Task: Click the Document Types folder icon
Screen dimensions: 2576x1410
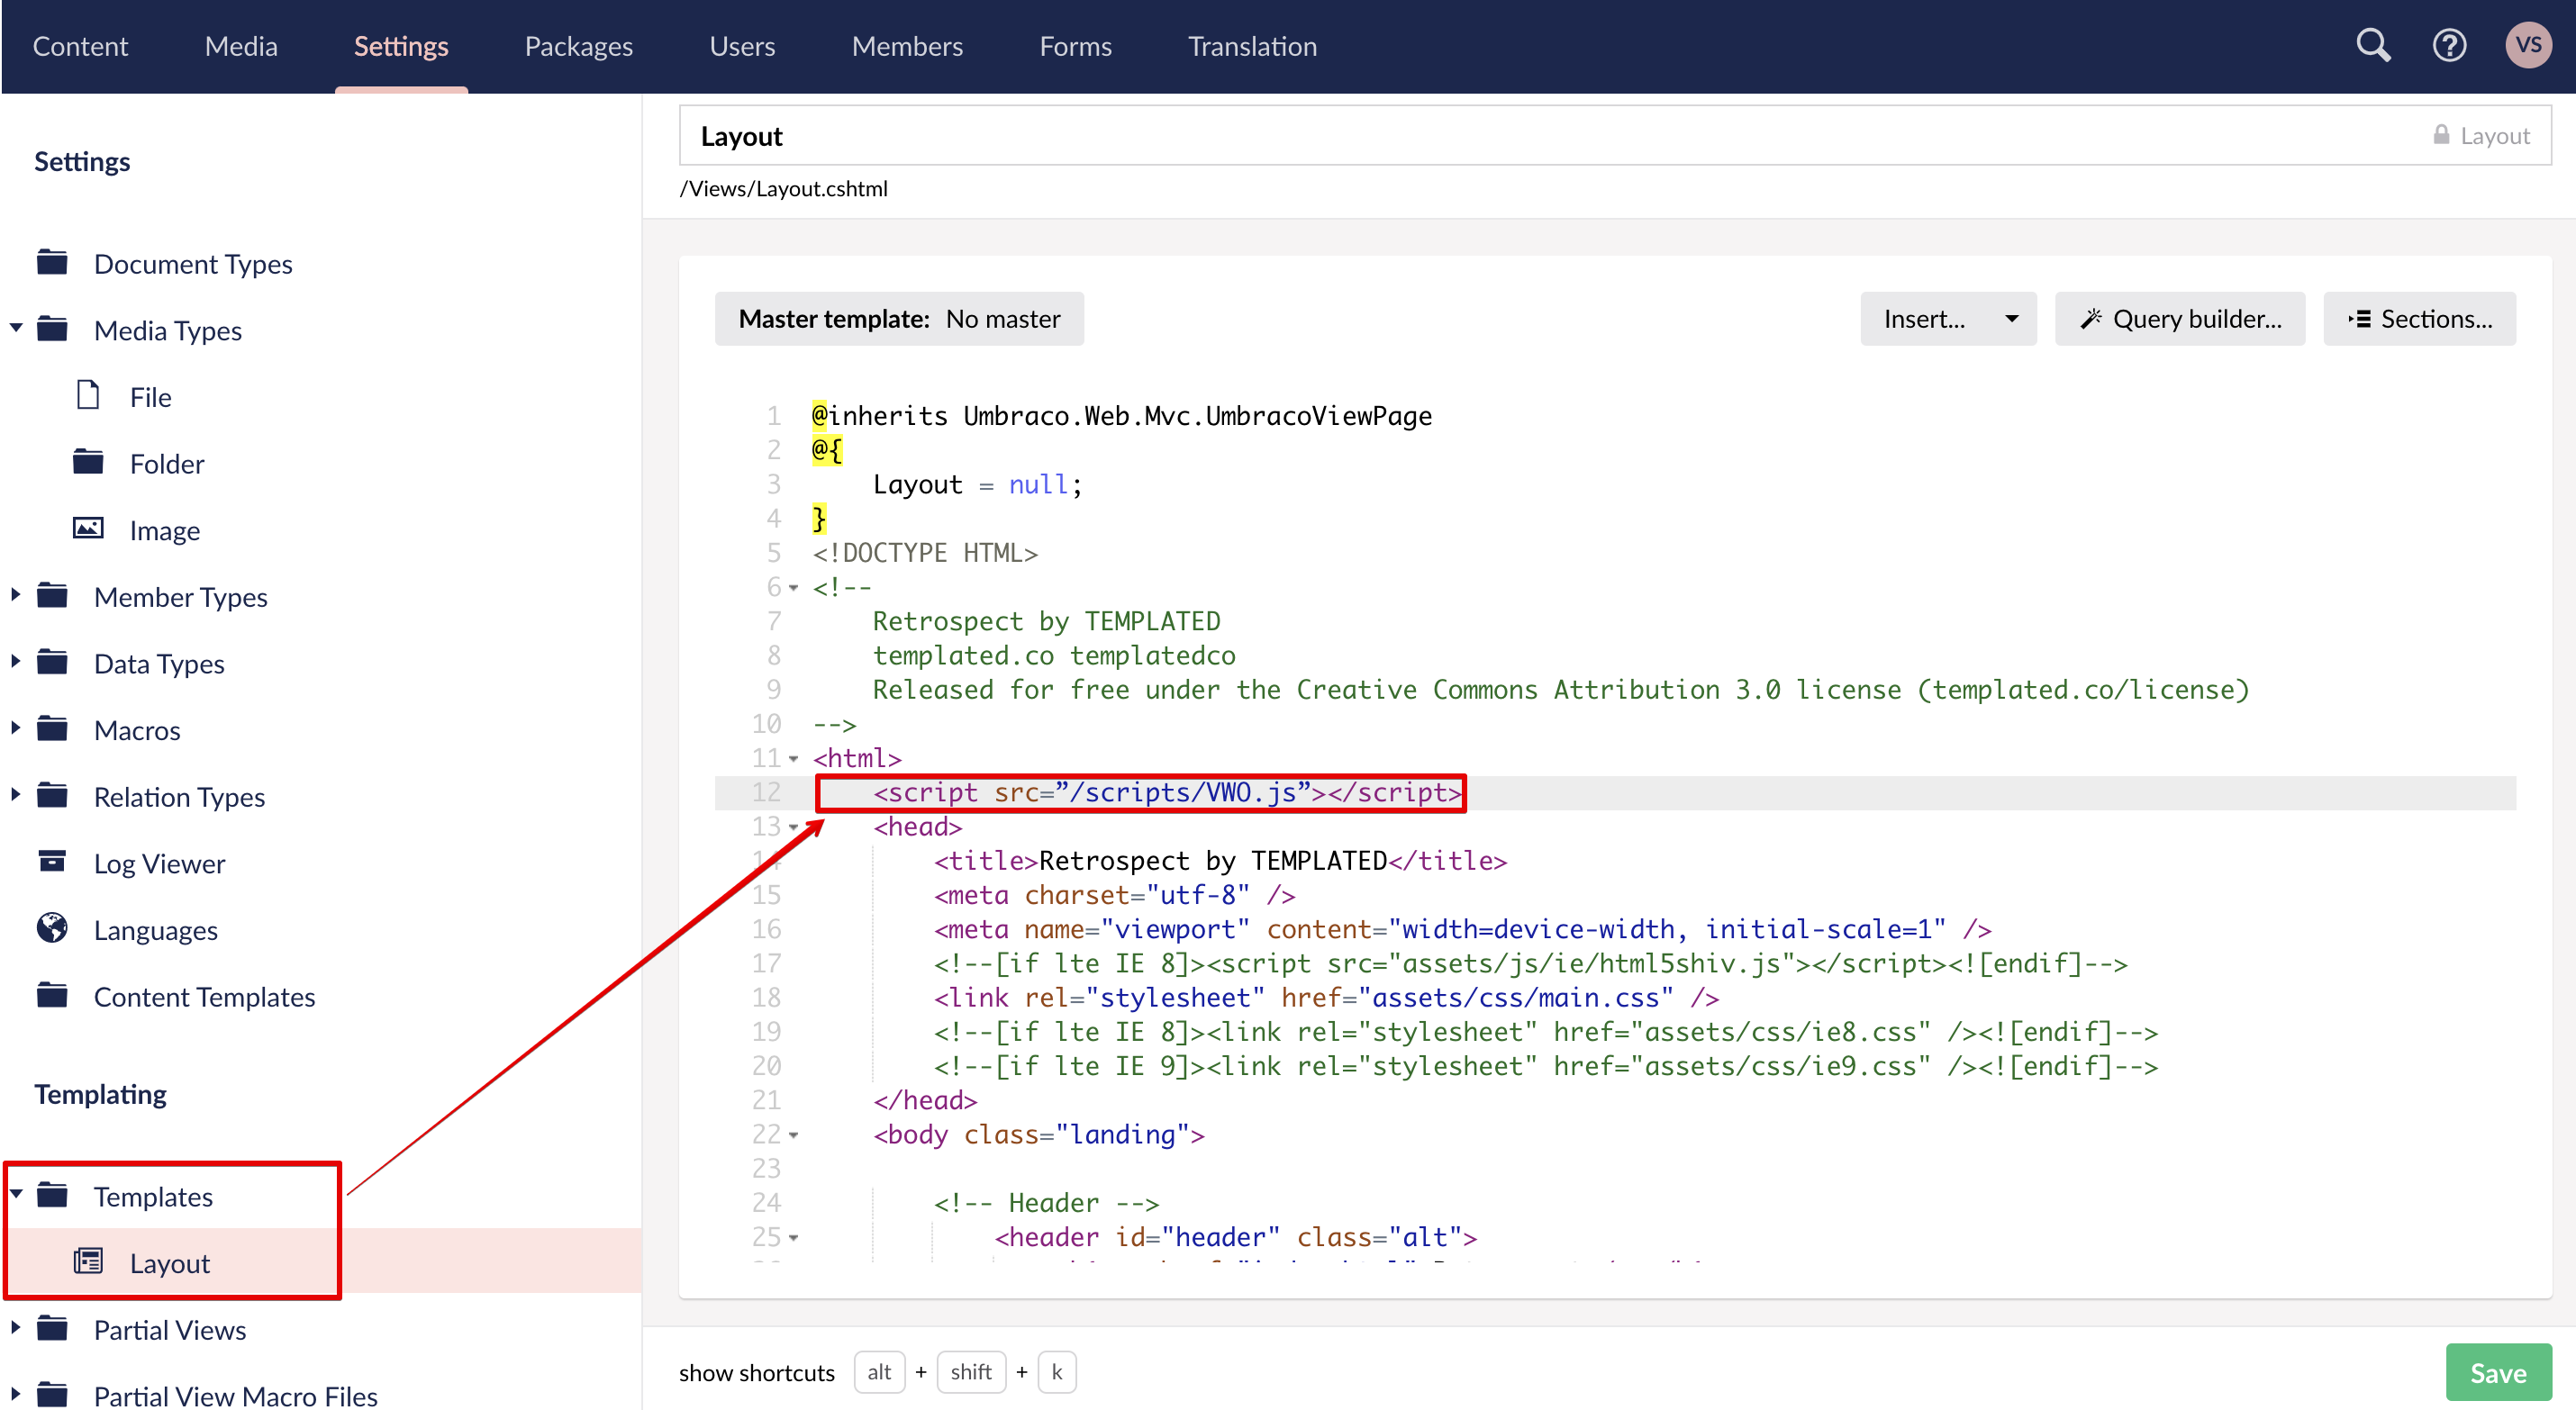Action: (52, 262)
